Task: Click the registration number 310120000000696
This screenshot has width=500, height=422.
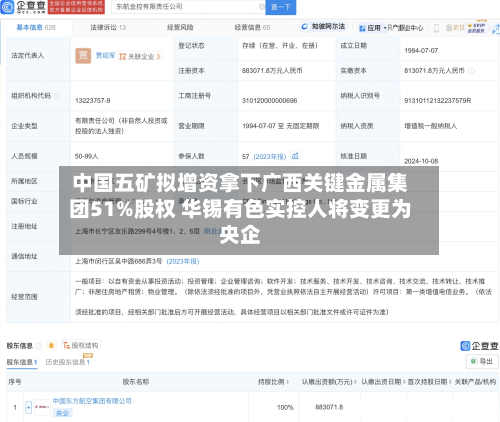Action: (269, 101)
